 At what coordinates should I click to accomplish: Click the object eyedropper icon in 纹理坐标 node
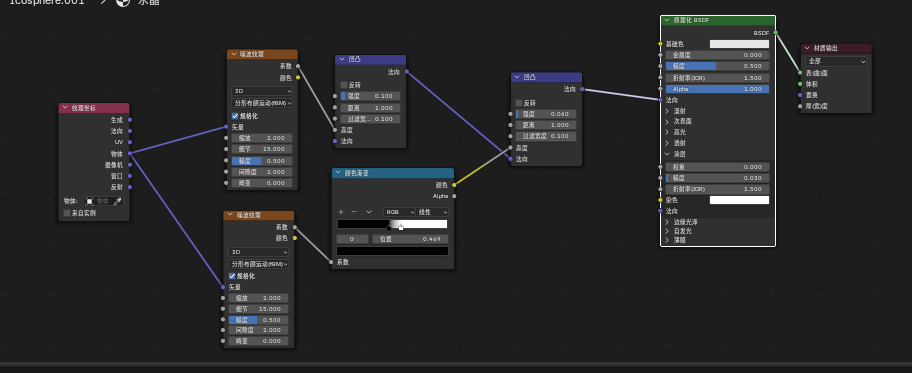[x=117, y=201]
